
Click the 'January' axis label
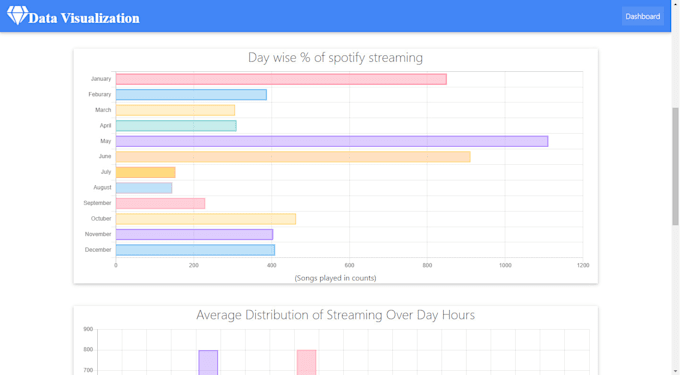coord(101,79)
